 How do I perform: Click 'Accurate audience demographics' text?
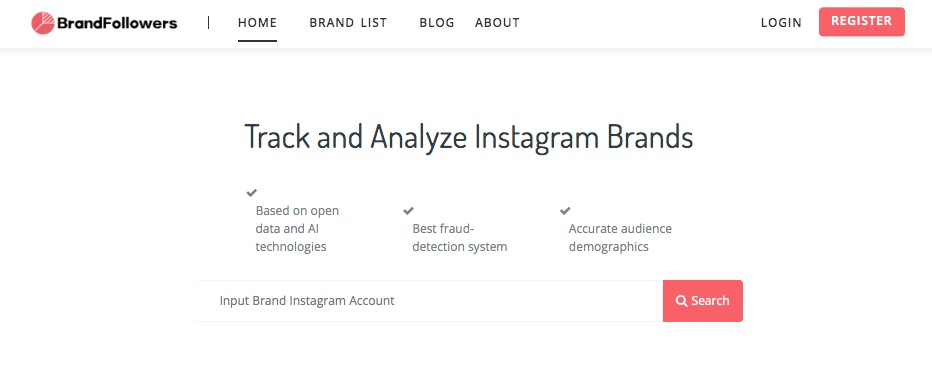point(620,238)
